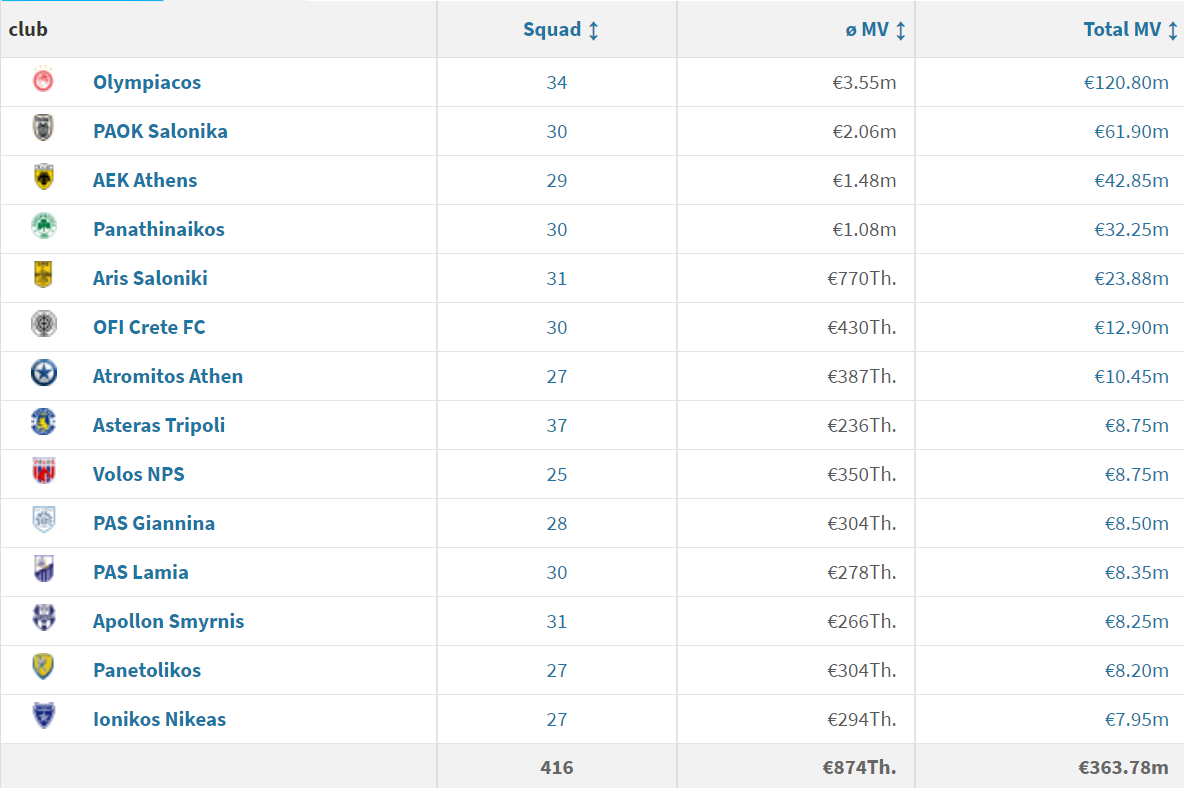Open the PAS Giannina club link
Image resolution: width=1184 pixels, height=788 pixels.
coord(153,523)
